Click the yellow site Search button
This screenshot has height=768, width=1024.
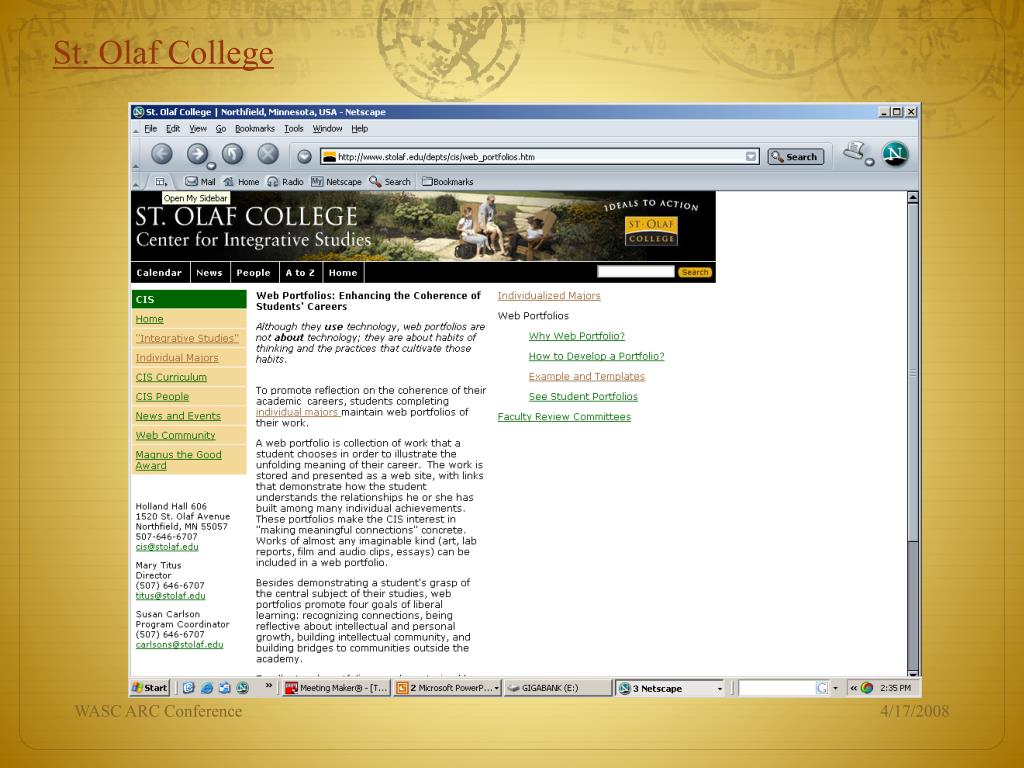[x=695, y=272]
